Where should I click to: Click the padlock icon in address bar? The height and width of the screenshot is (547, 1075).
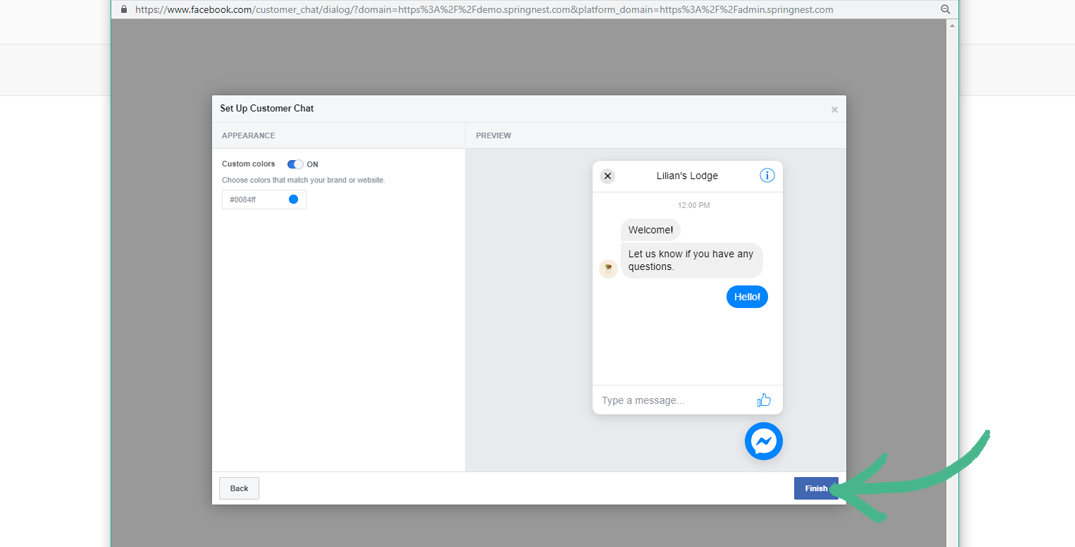[x=124, y=9]
